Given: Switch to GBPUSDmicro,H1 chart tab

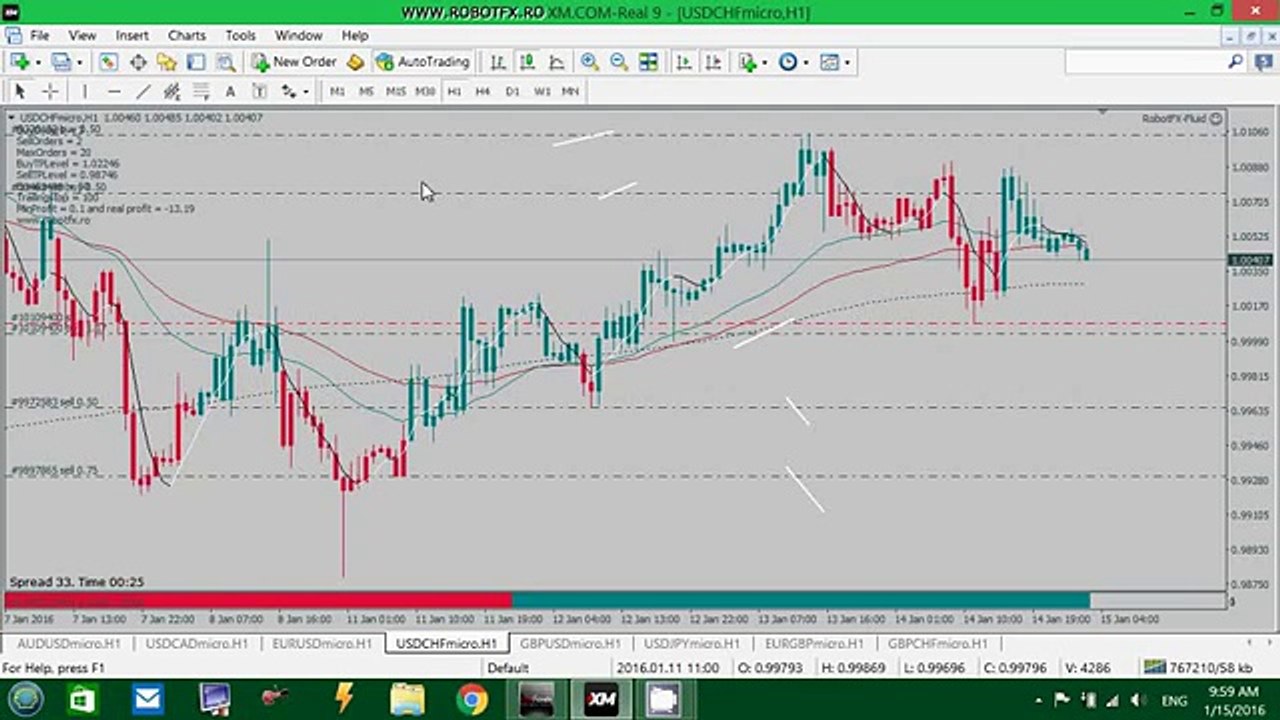Looking at the screenshot, I should pyautogui.click(x=570, y=643).
